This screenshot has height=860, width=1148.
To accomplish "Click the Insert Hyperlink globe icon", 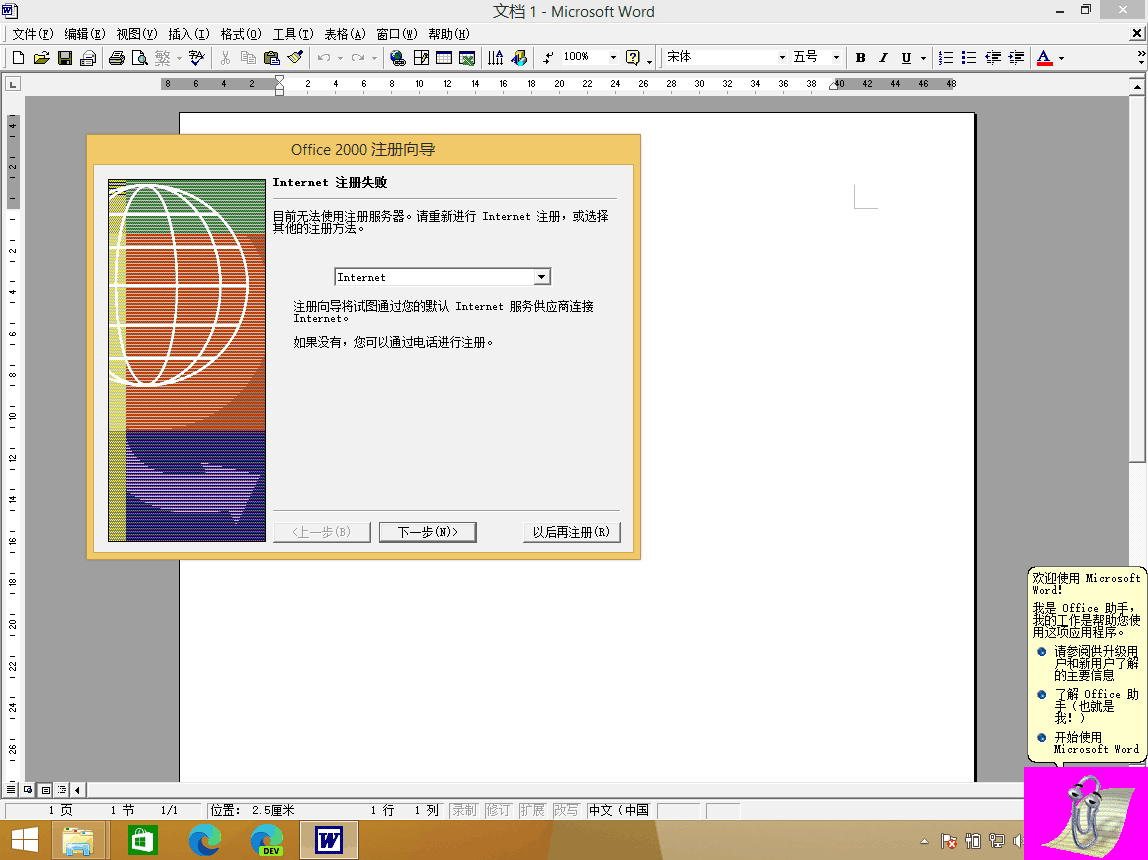I will coord(397,58).
